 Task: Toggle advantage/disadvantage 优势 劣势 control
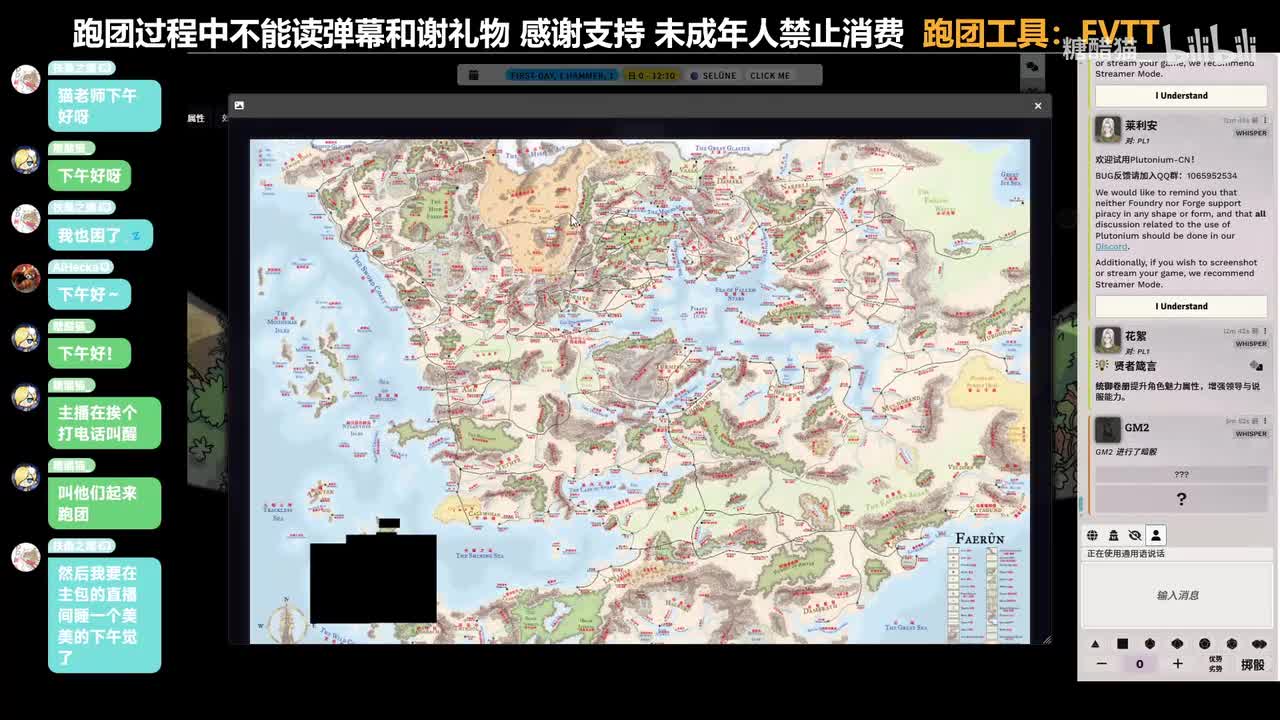tap(1215, 664)
